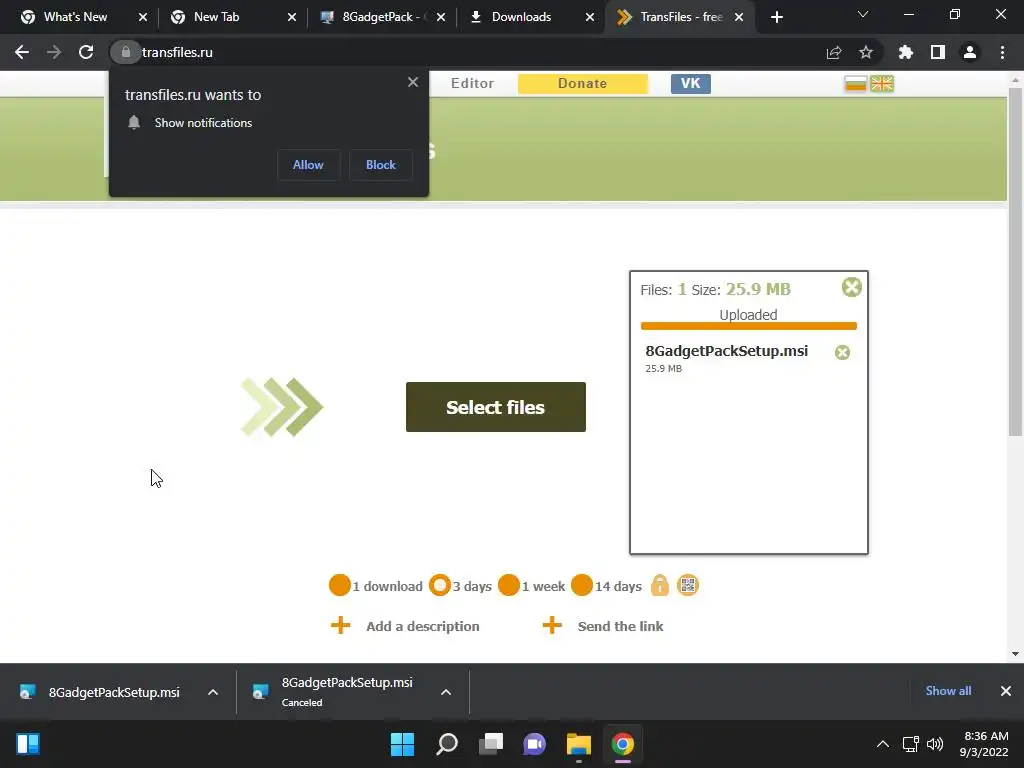
Task: Open Extensions puzzle icon
Action: tap(905, 52)
